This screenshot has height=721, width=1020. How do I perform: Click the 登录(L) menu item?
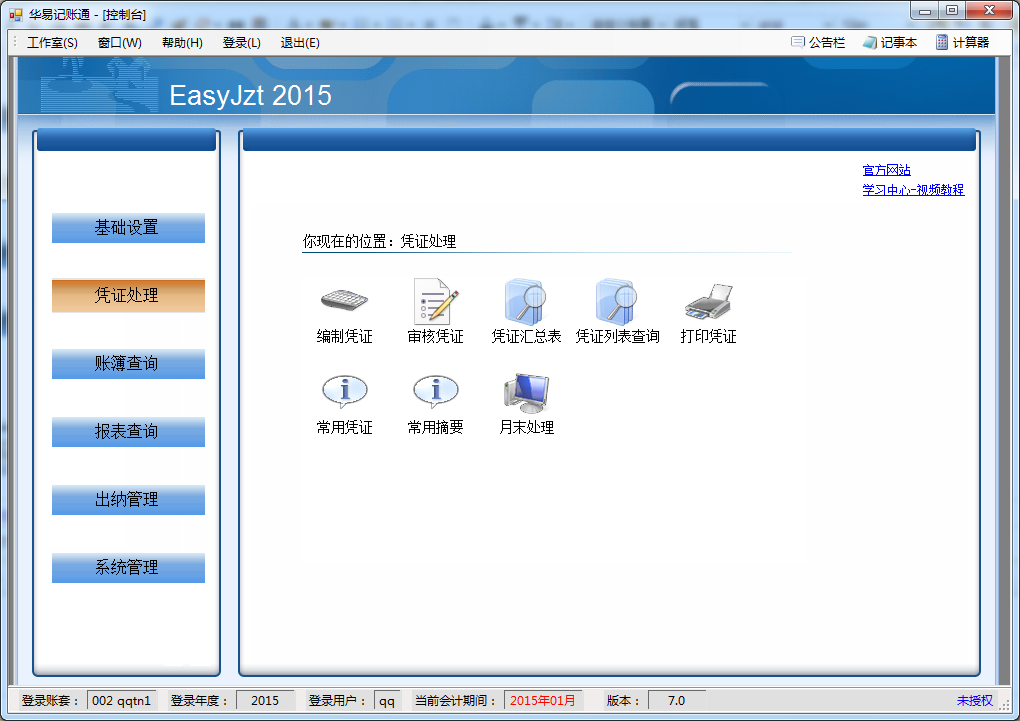click(x=241, y=43)
